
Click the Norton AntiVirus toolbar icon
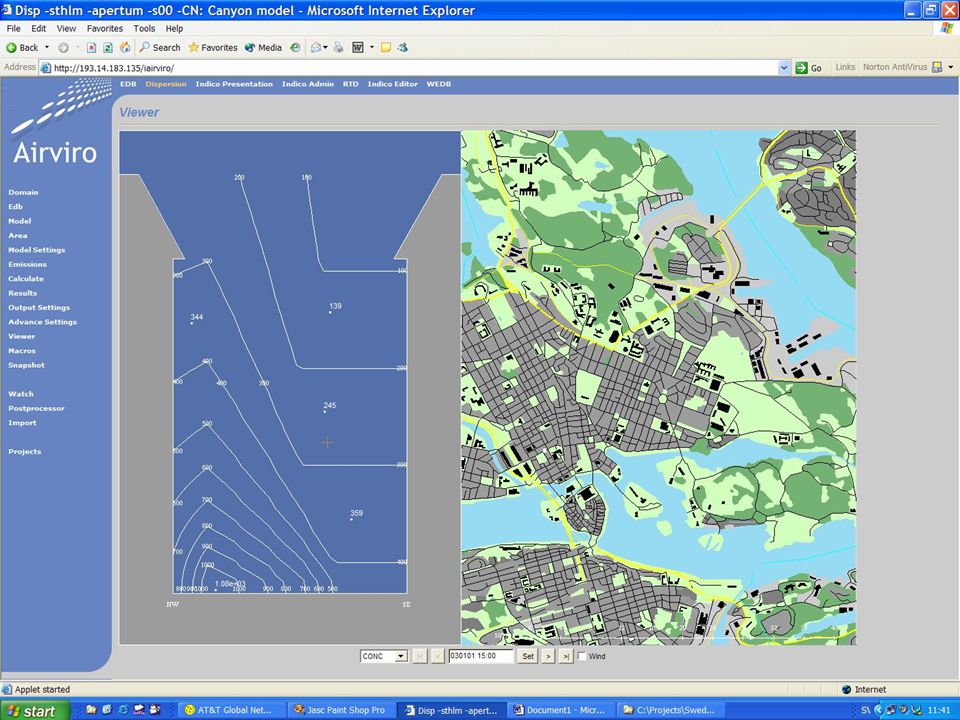coord(937,67)
